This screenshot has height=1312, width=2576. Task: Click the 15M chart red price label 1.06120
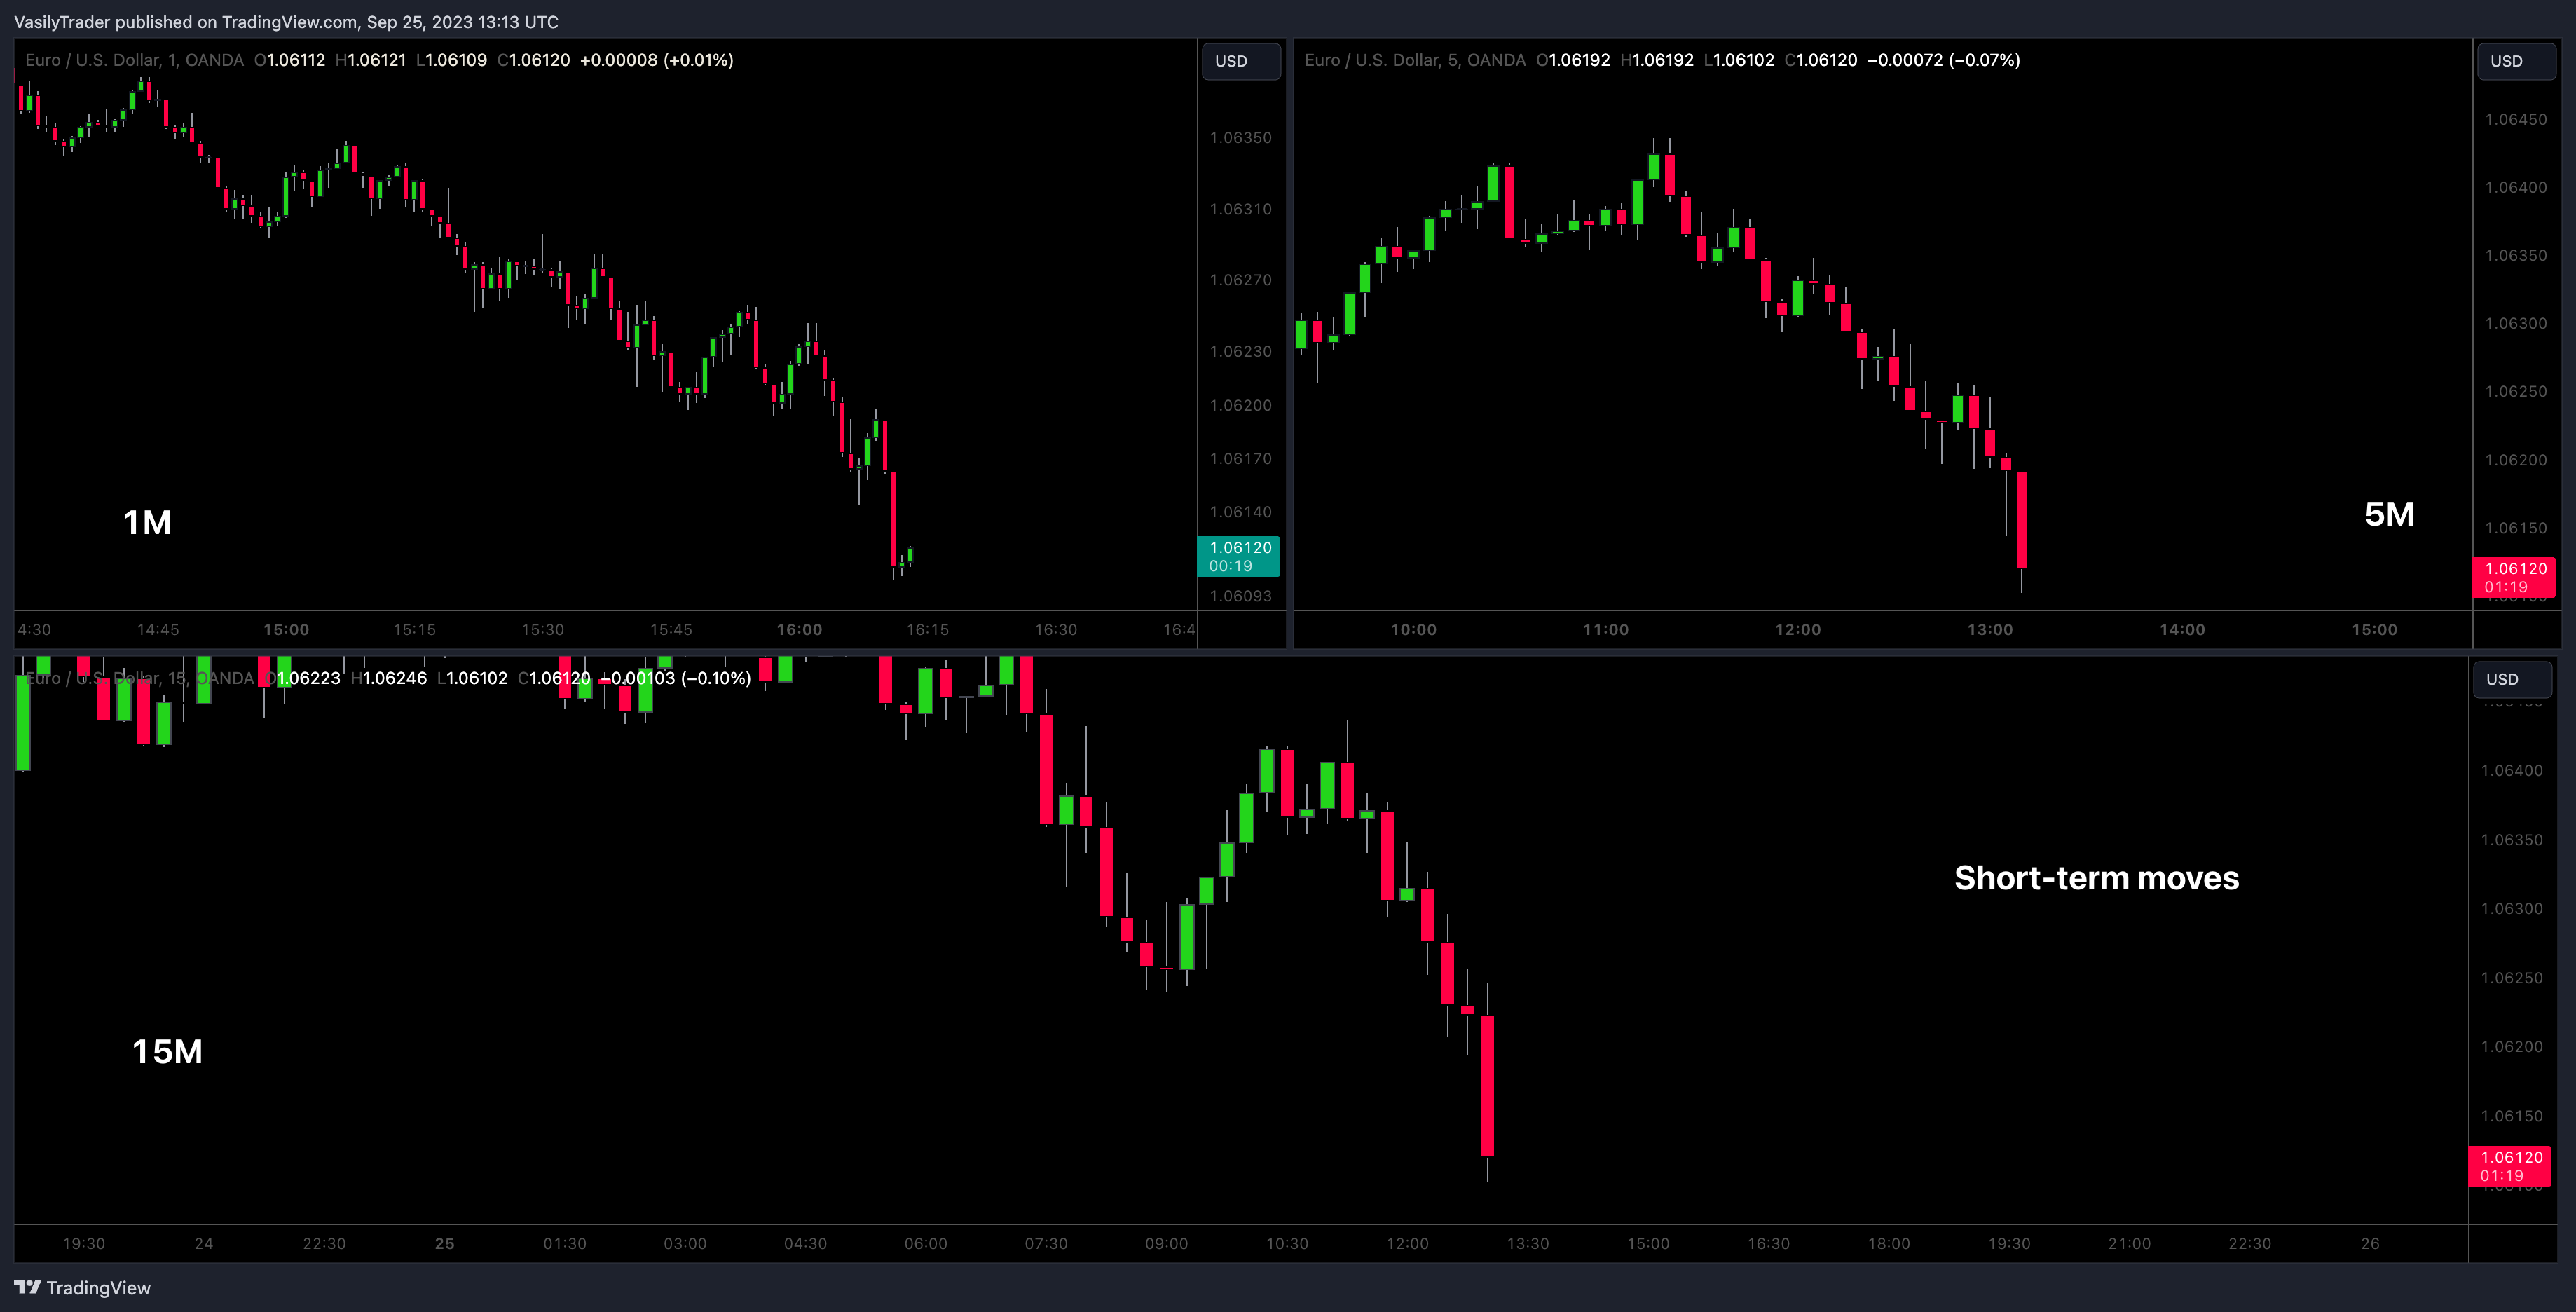tap(2511, 1166)
